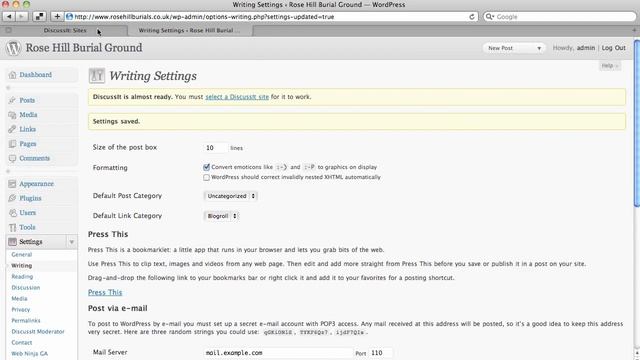Viewport: 640px width, 360px height.
Task: Reload the page with refresh icon
Action: tap(472, 17)
